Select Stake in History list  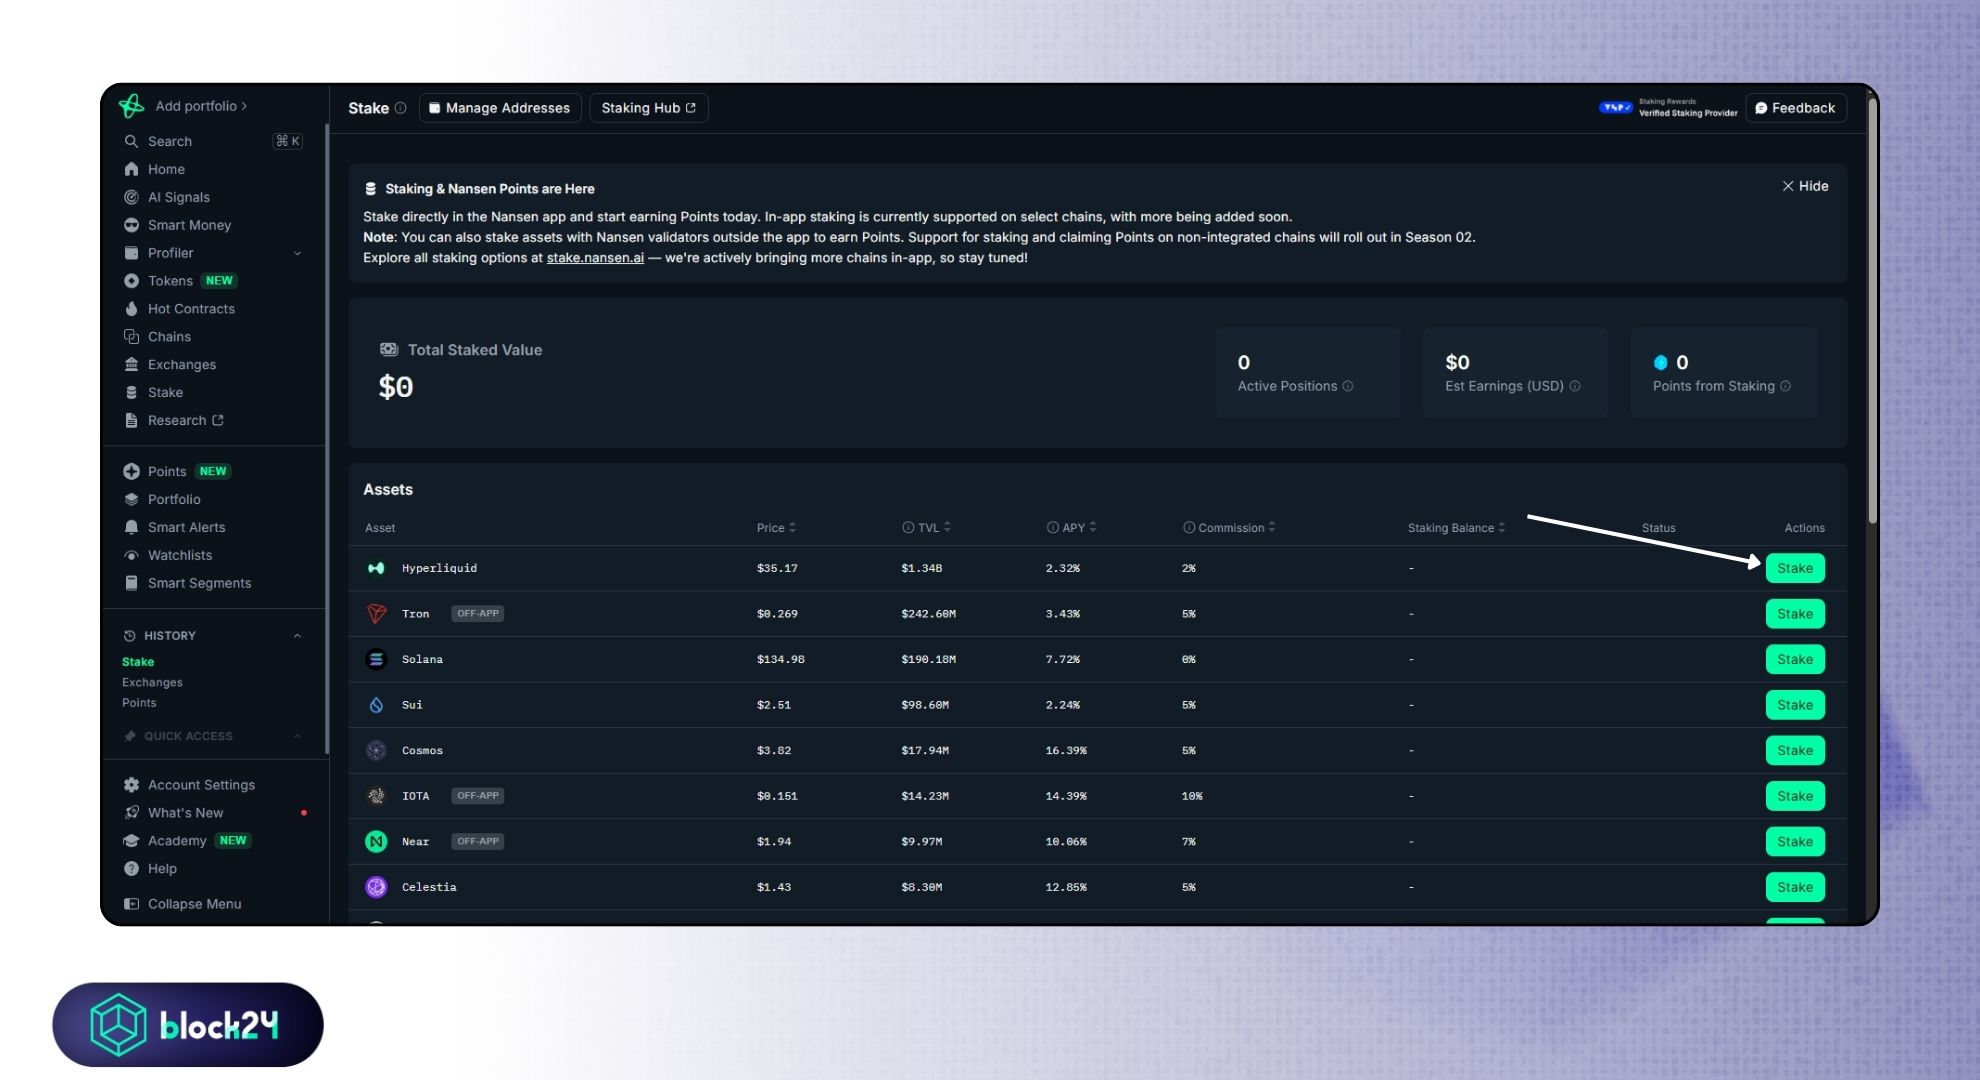(138, 662)
